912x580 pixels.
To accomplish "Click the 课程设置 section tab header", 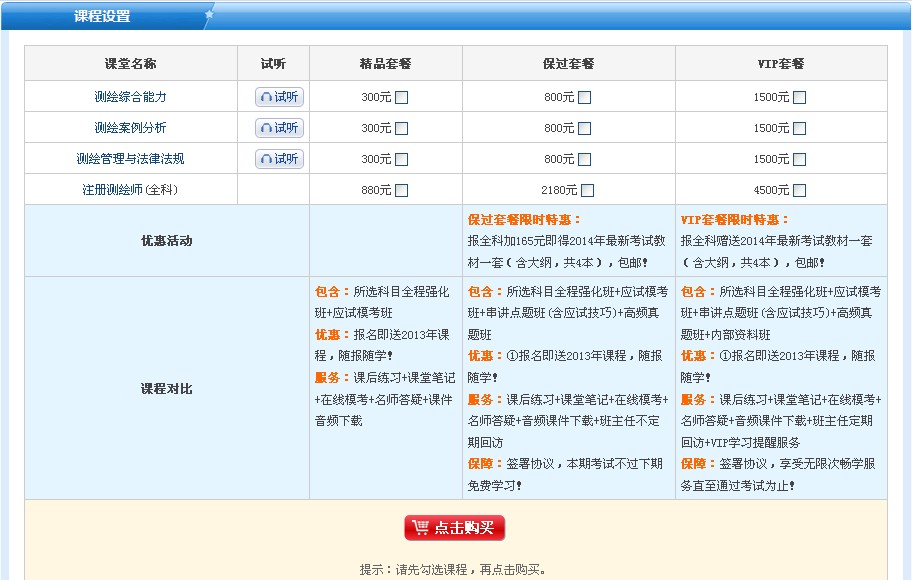I will click(x=102, y=16).
